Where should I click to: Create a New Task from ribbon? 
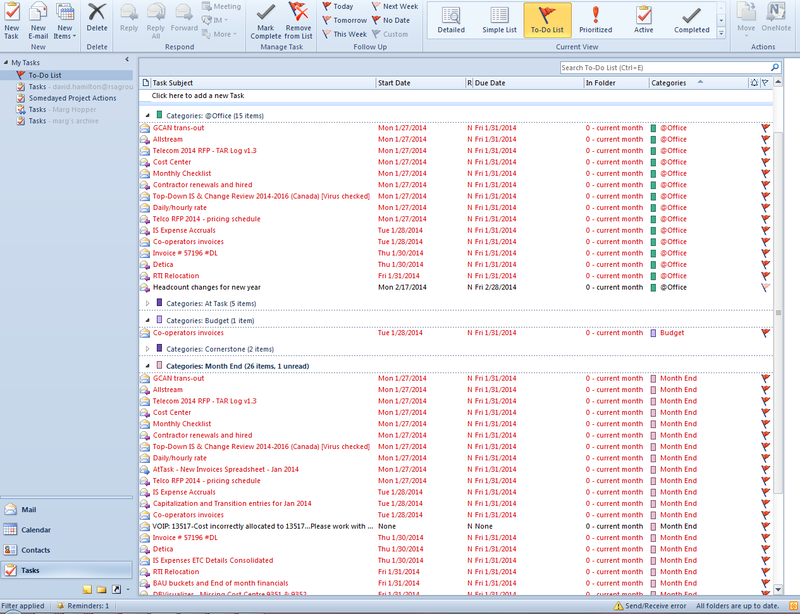(12, 21)
